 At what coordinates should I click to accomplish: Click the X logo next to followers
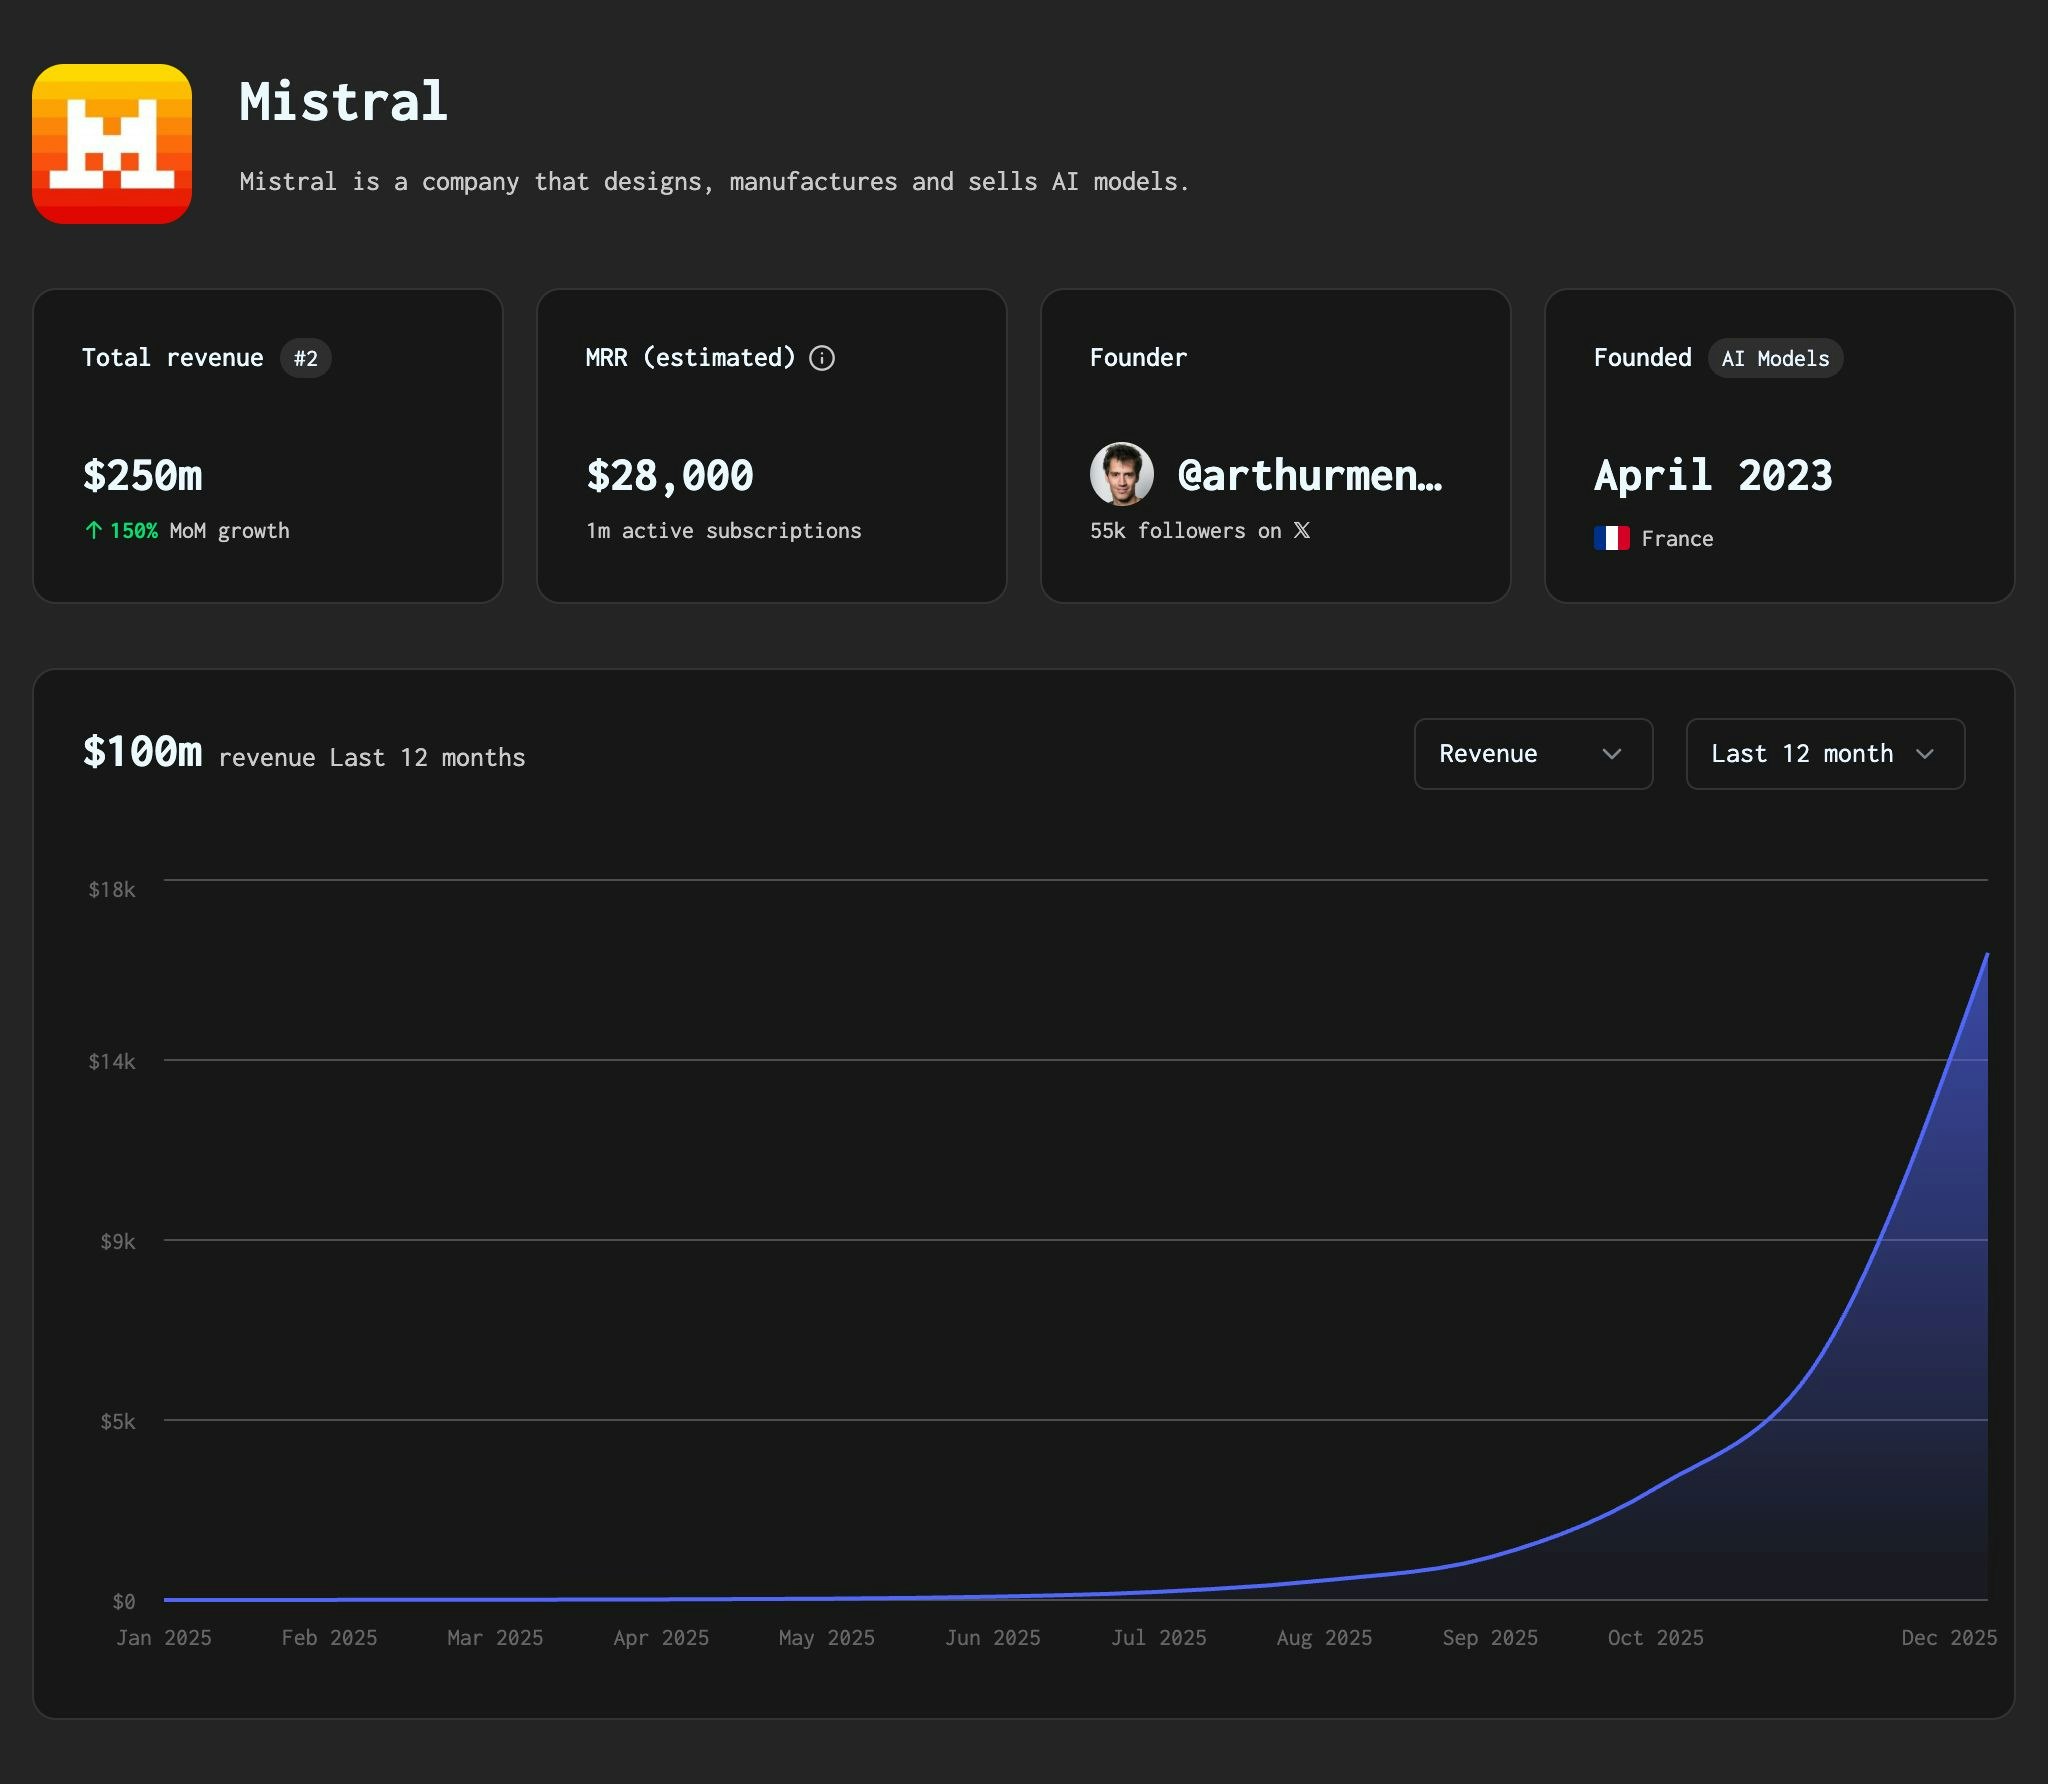[1301, 531]
